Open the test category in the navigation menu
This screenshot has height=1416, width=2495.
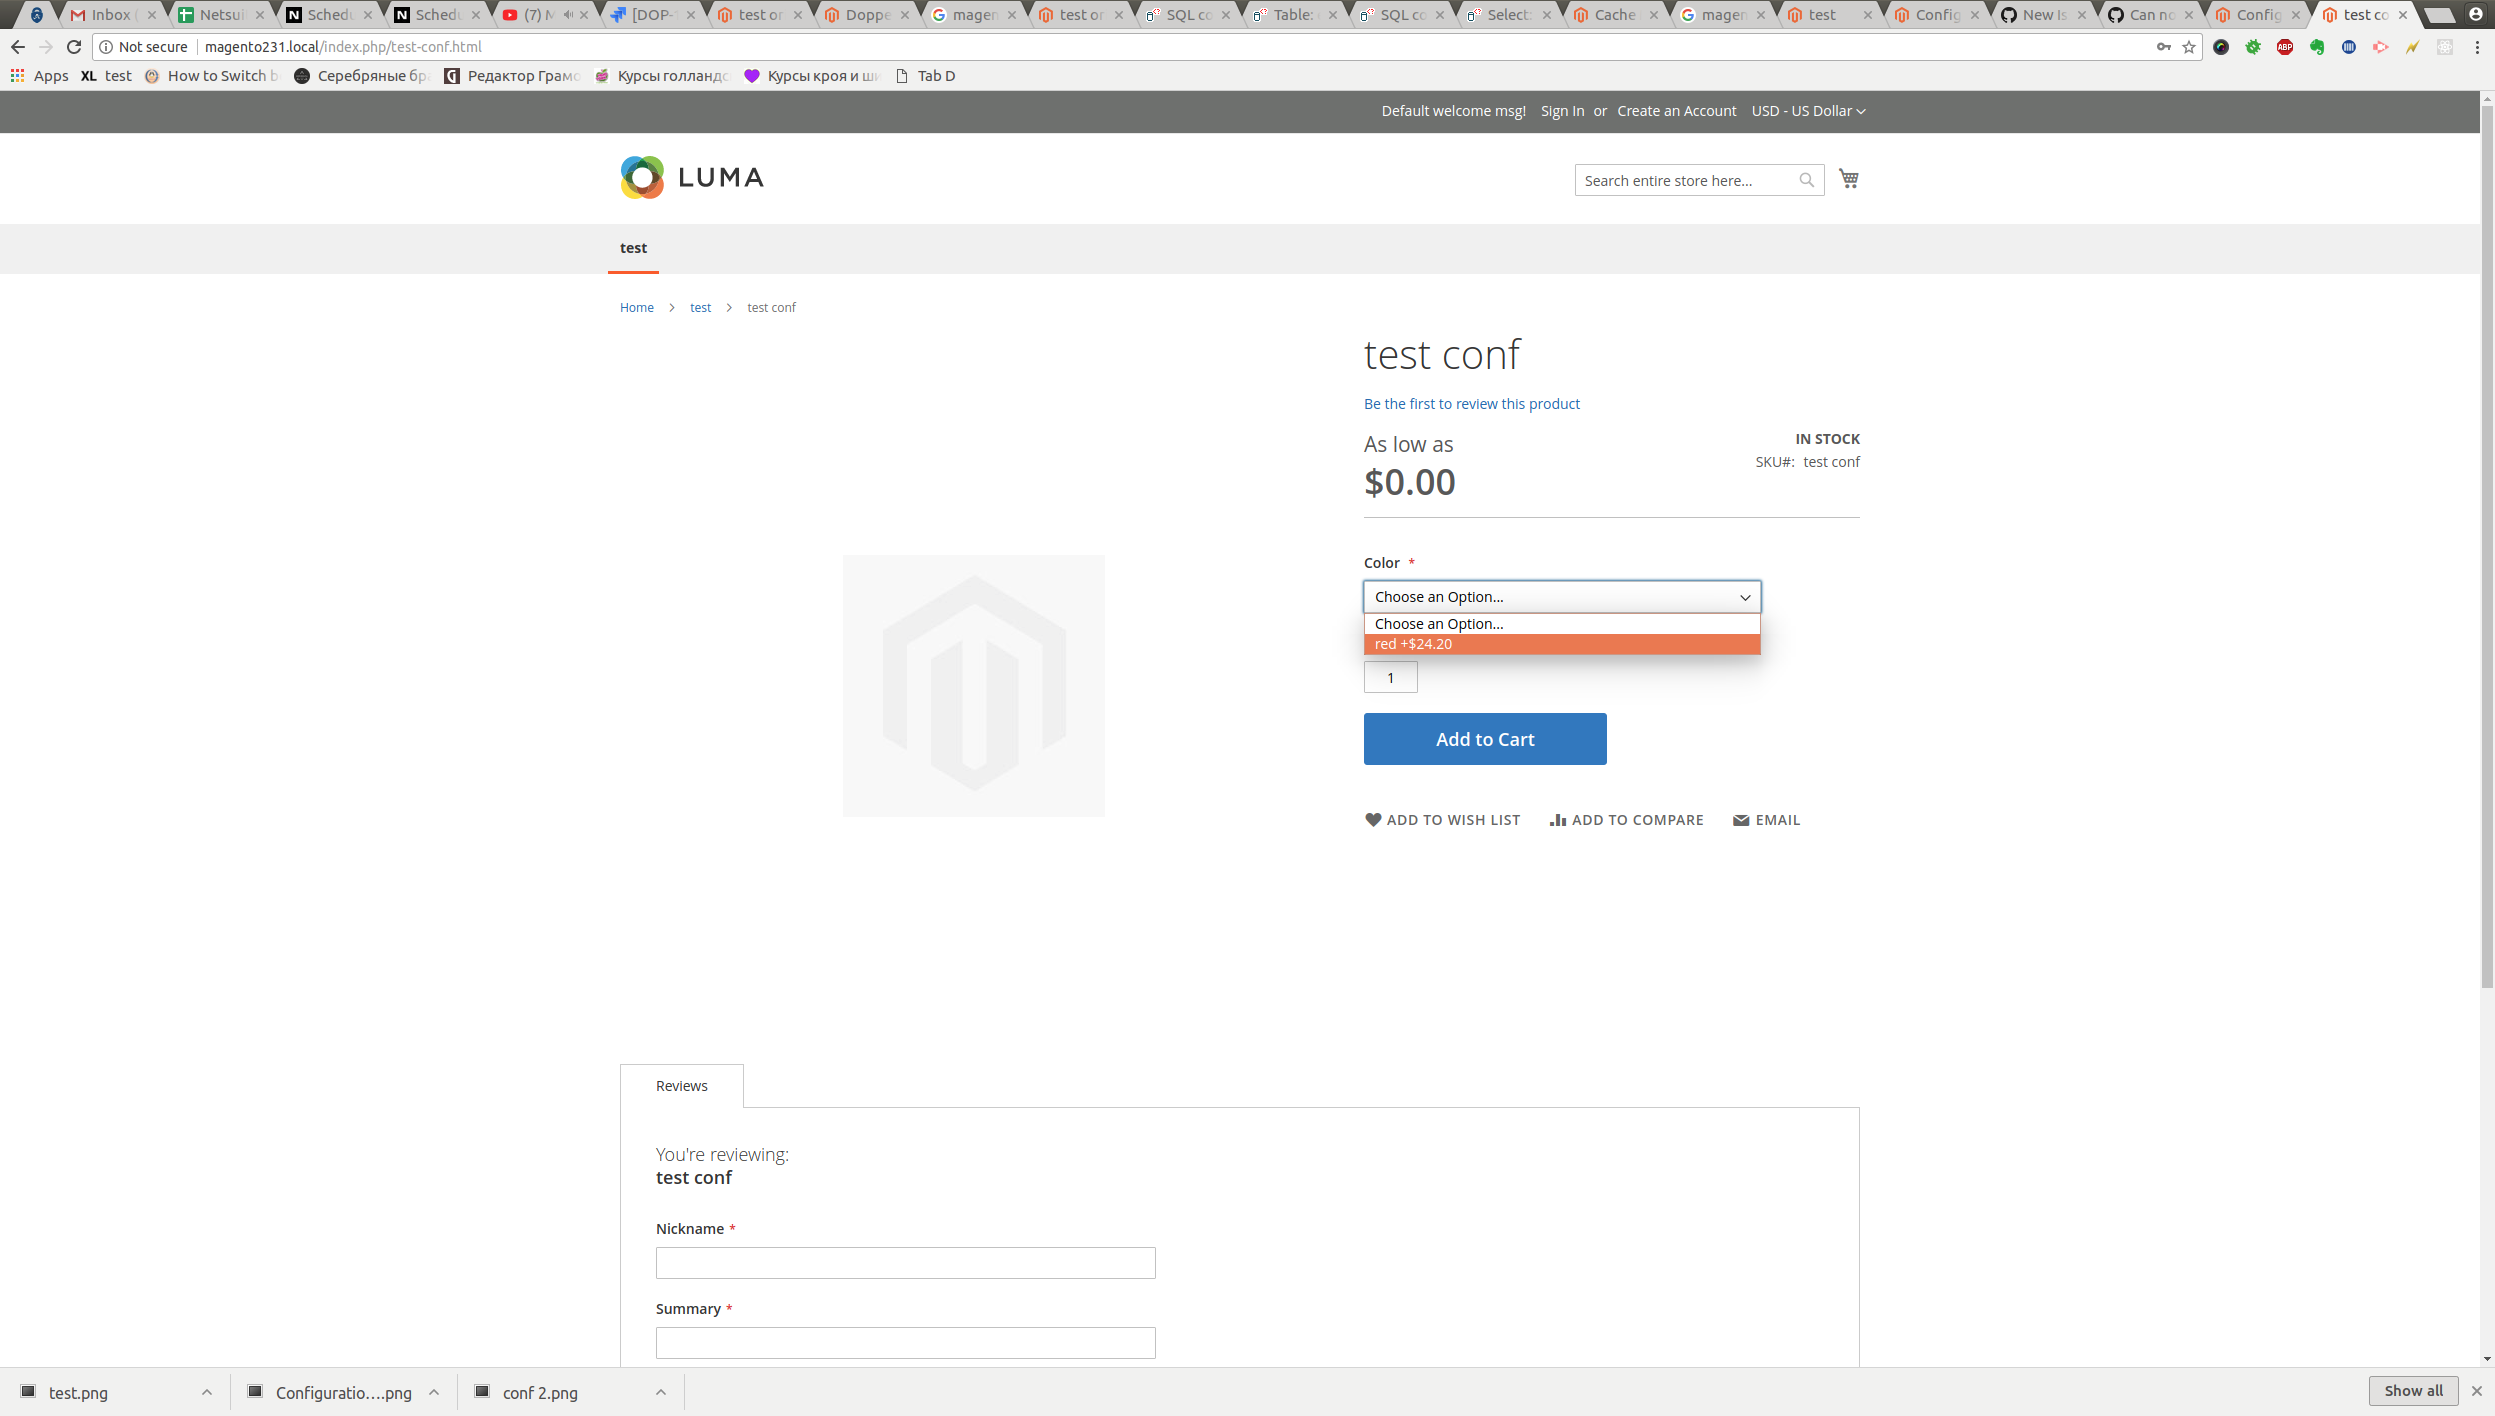[x=633, y=247]
